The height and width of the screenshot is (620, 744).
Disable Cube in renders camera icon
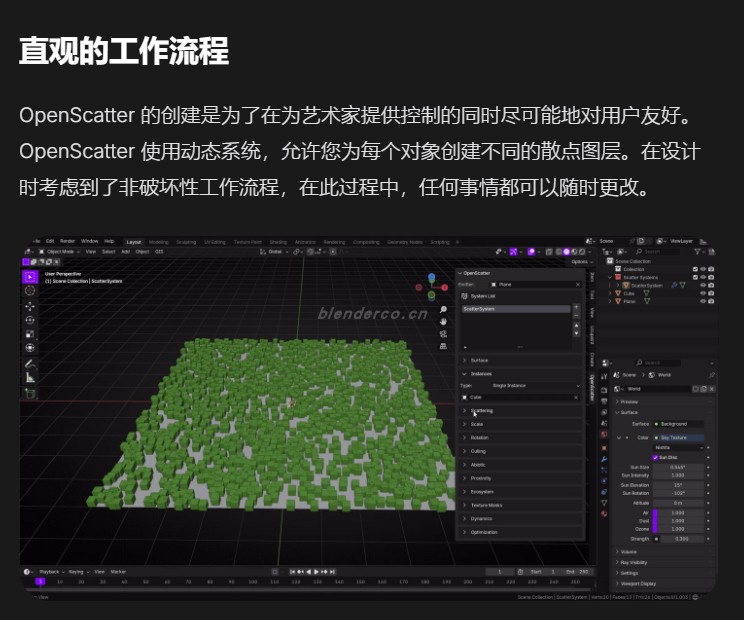711,293
